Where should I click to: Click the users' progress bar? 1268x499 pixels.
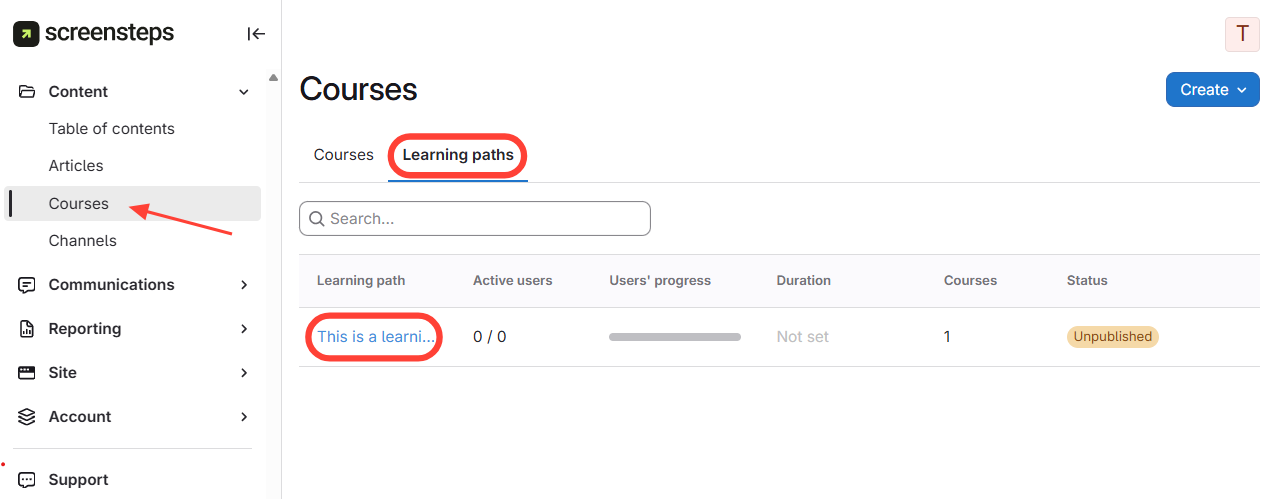coord(674,337)
